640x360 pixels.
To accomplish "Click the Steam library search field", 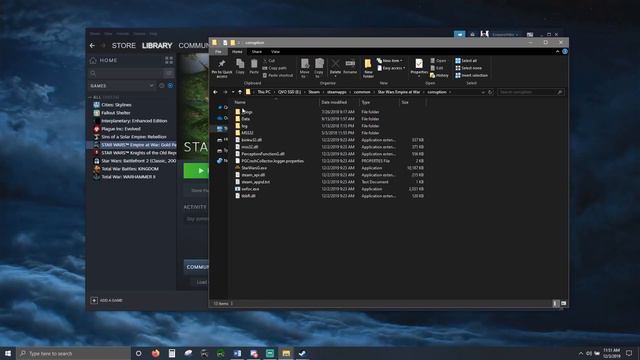I will pyautogui.click(x=127, y=73).
